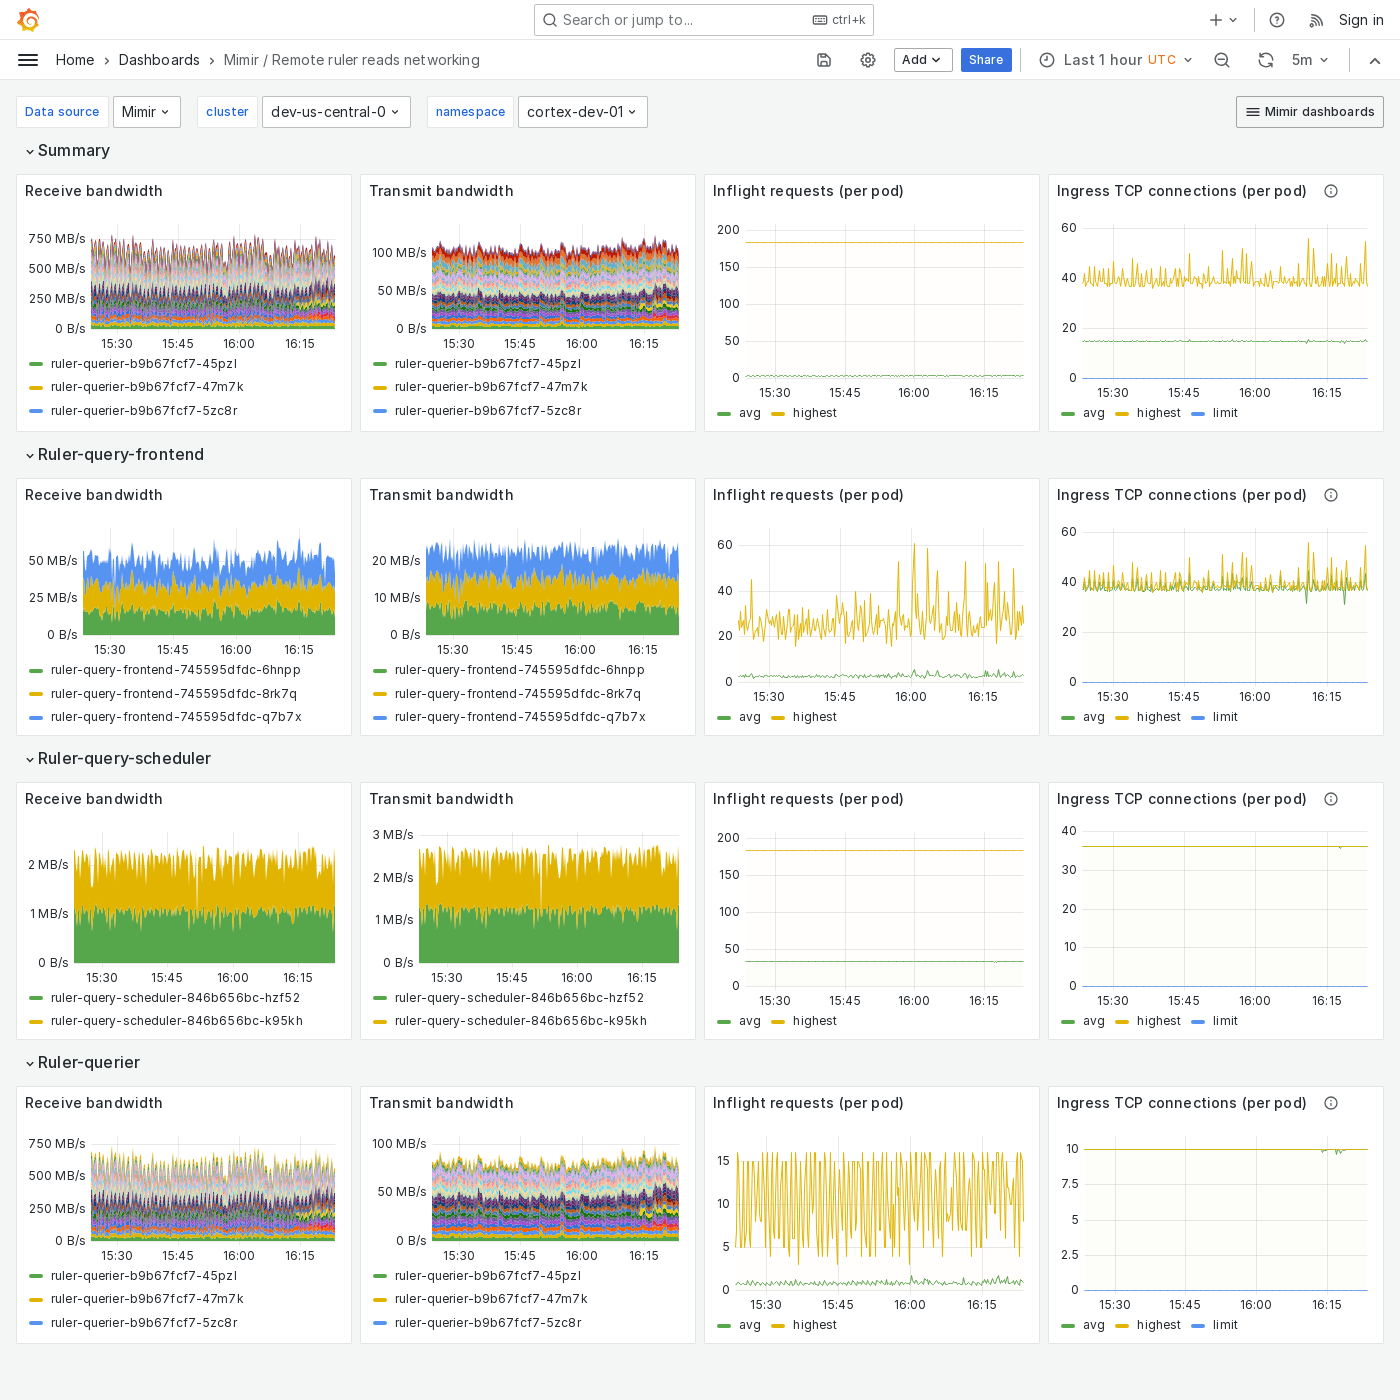Open the news feed icon
Image resolution: width=1400 pixels, height=1400 pixels.
(x=1315, y=20)
